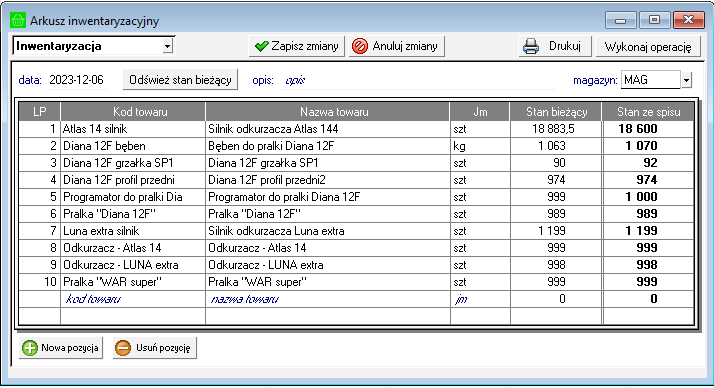Select the code Programator do pralki Dia
The image size is (714, 388).
(133, 197)
